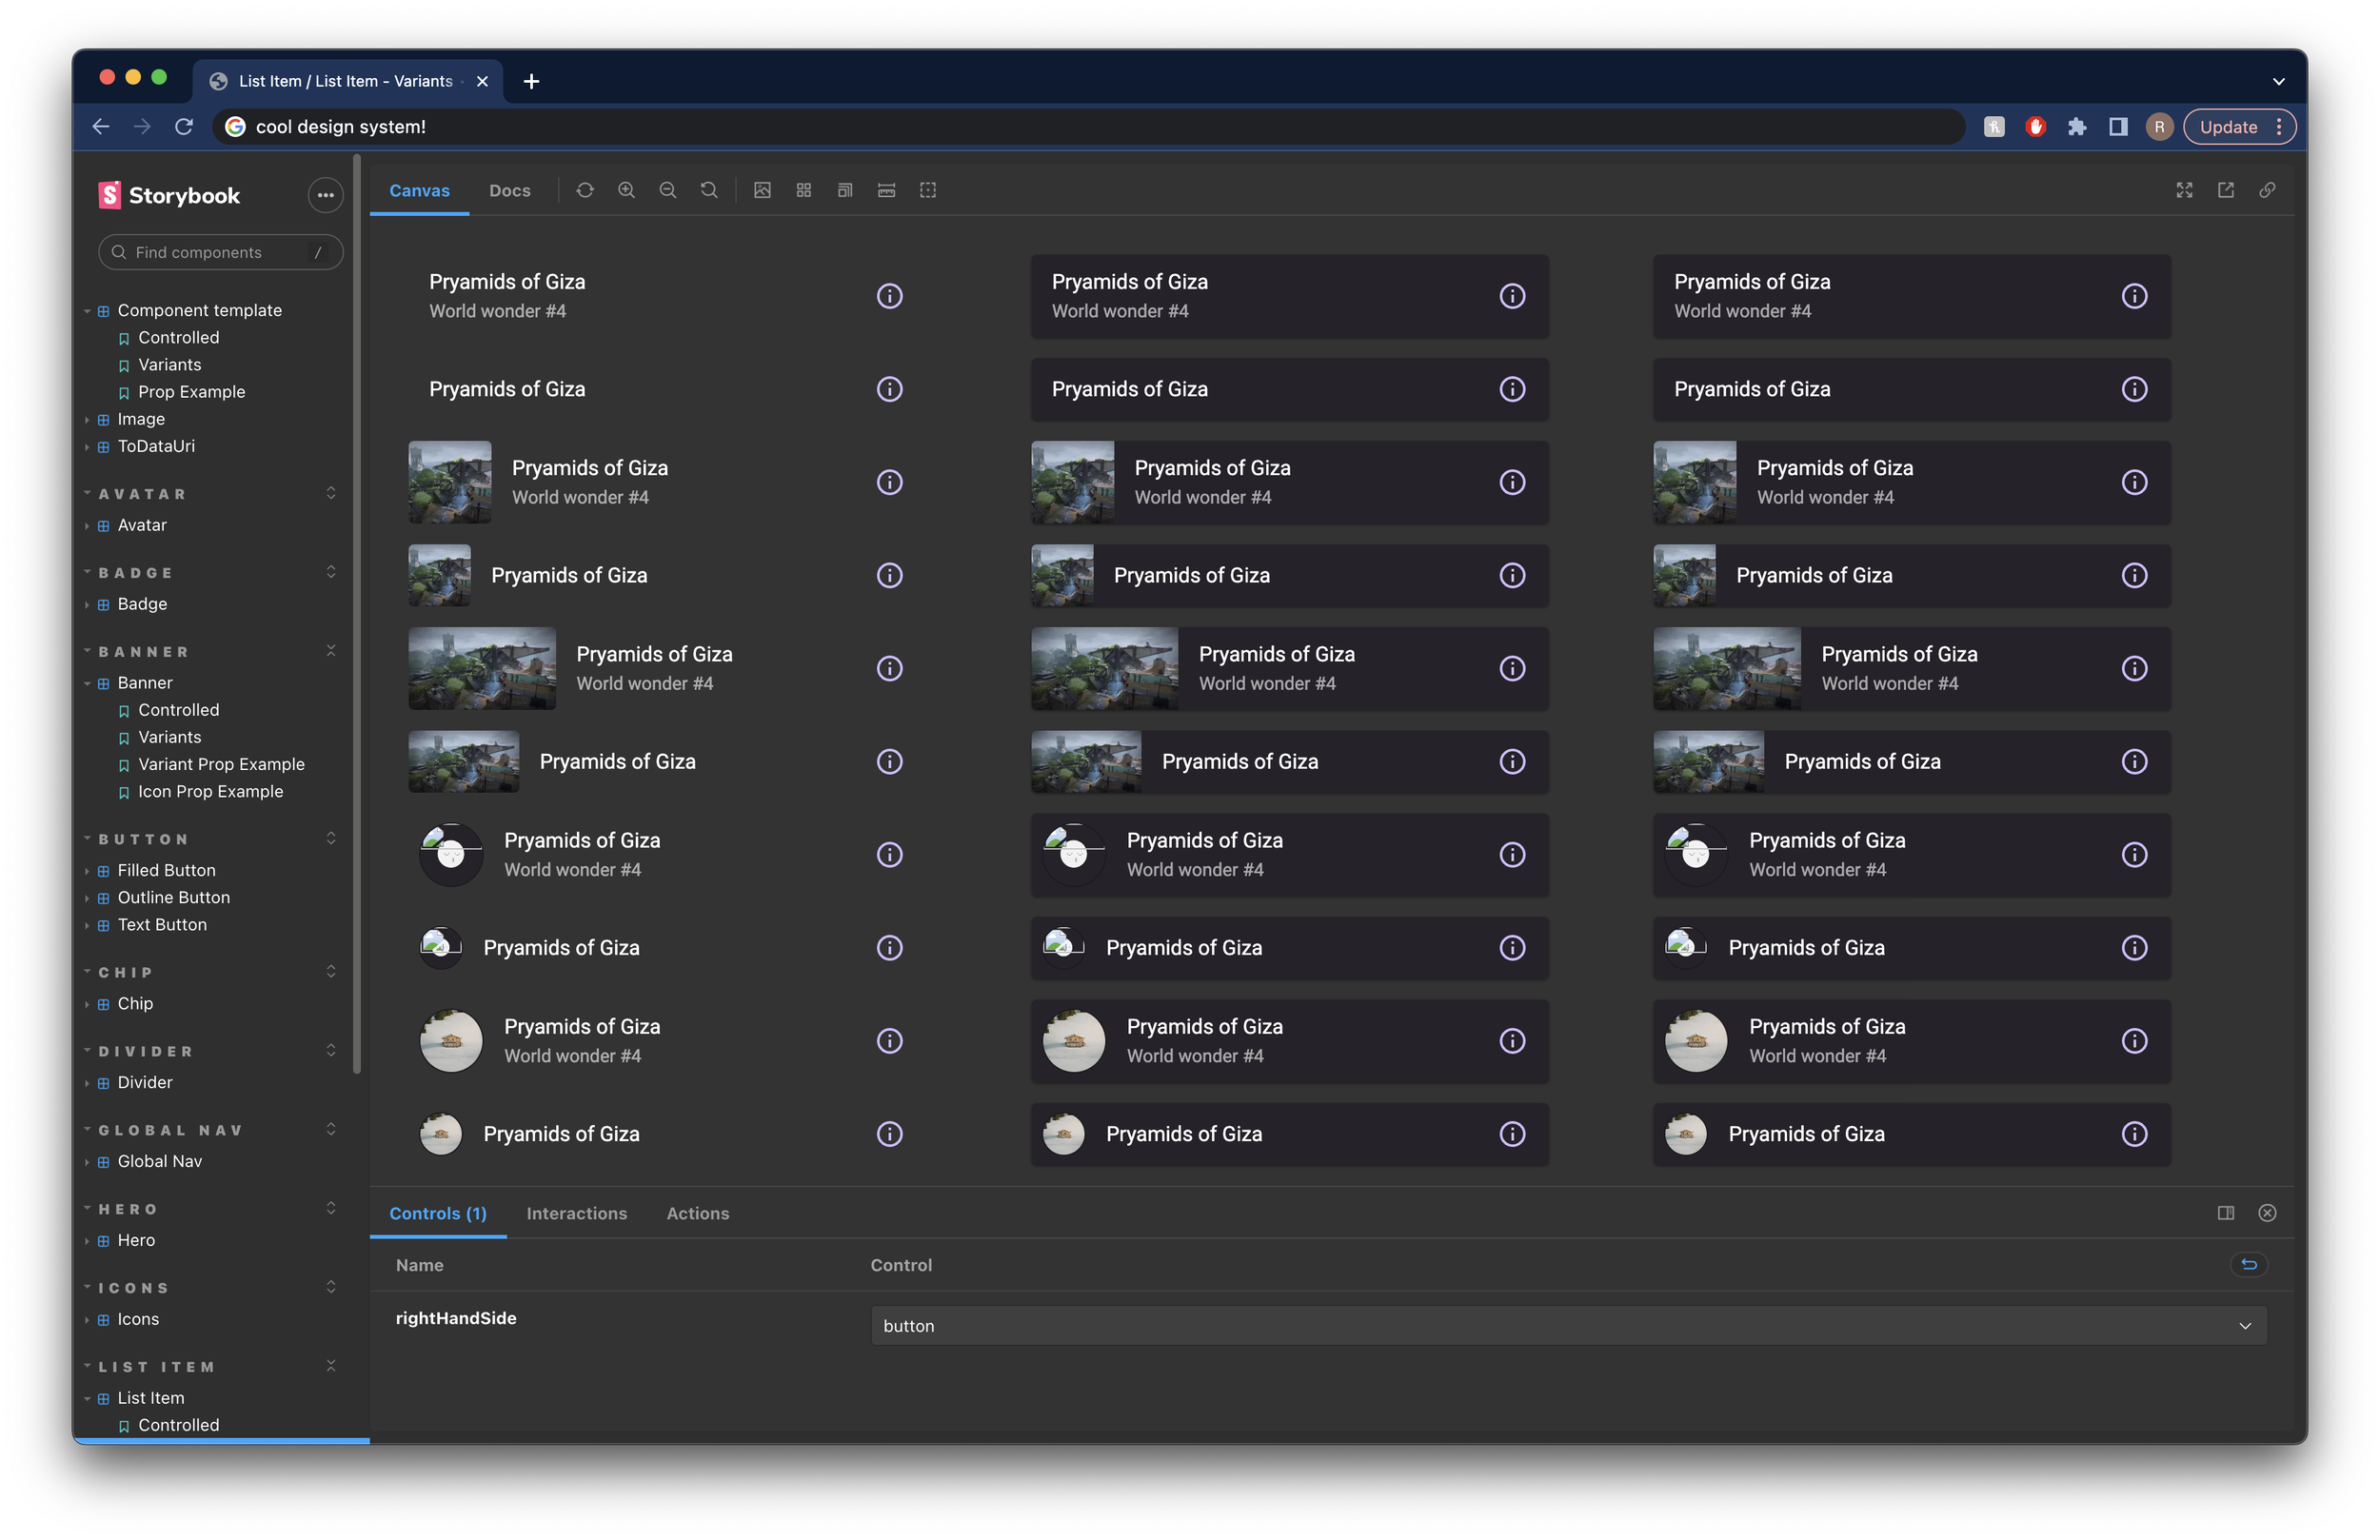Click the reset zoom icon
Screen dimensions: 2380x1540
point(709,190)
